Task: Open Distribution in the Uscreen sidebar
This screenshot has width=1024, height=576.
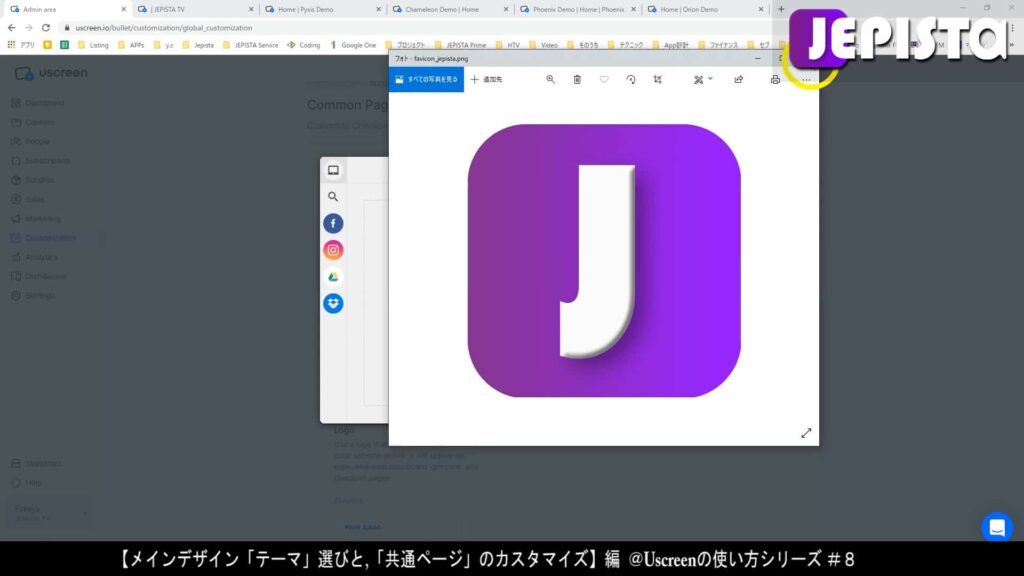Action: coord(39,276)
